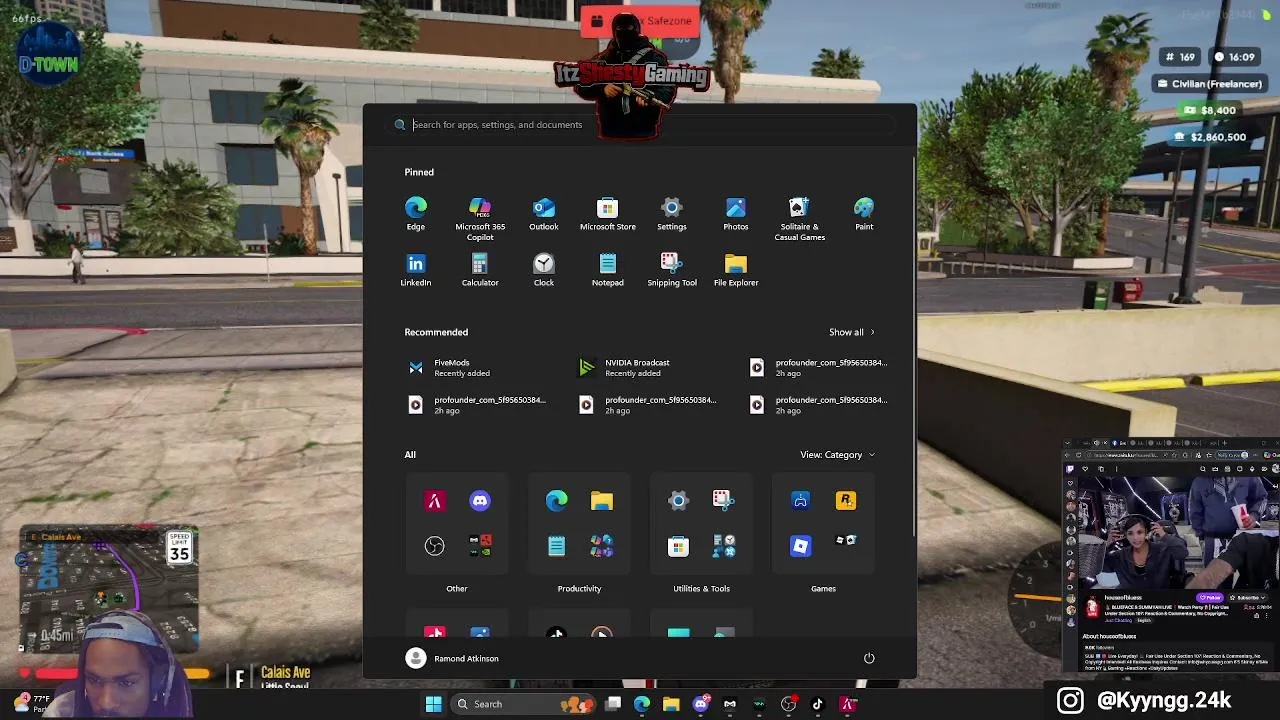Open TikTok from the taskbar
Viewport: 1280px width, 720px height.
click(x=817, y=704)
